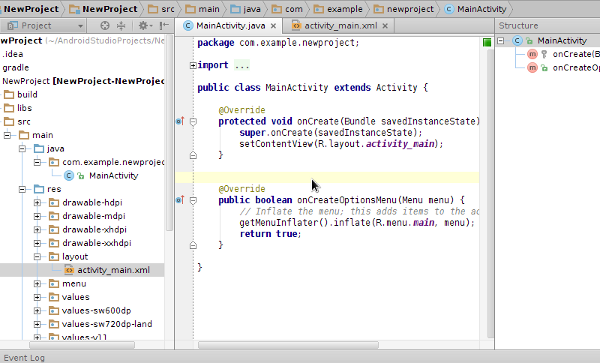Click the R.menu.main reference in code
The height and width of the screenshot is (363, 600).
point(405,223)
